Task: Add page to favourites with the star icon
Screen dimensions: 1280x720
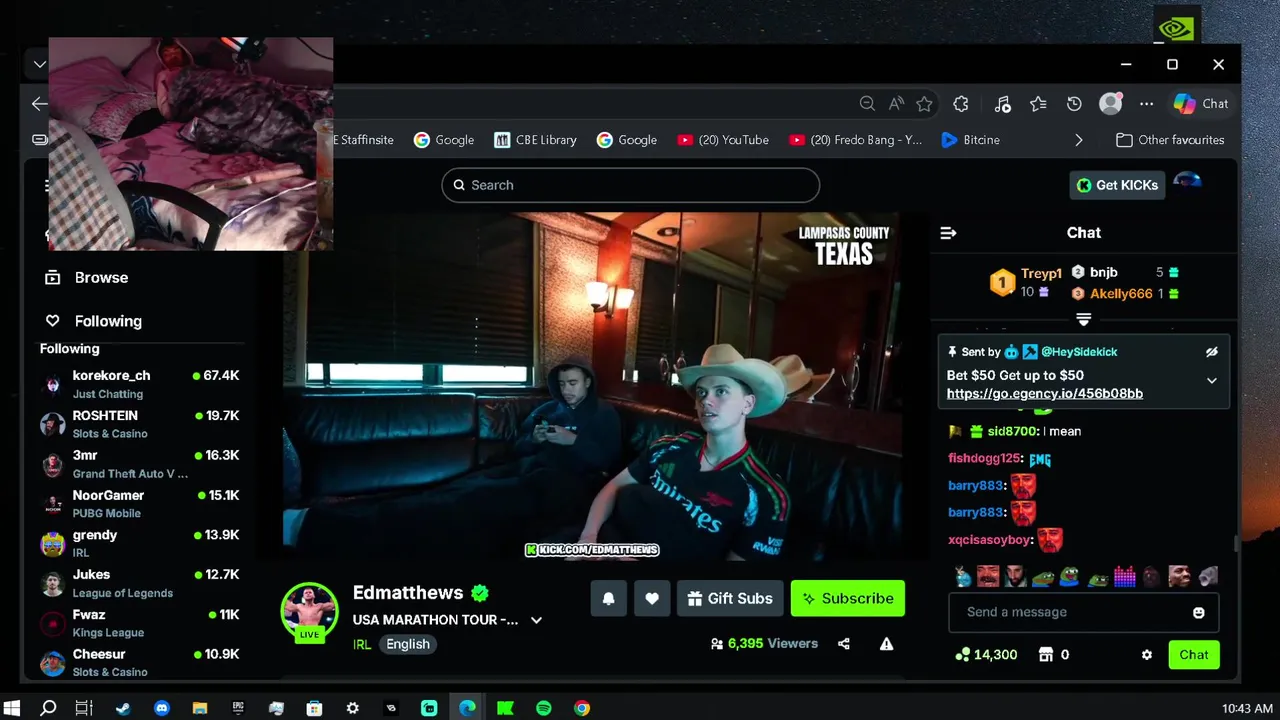Action: (x=924, y=104)
